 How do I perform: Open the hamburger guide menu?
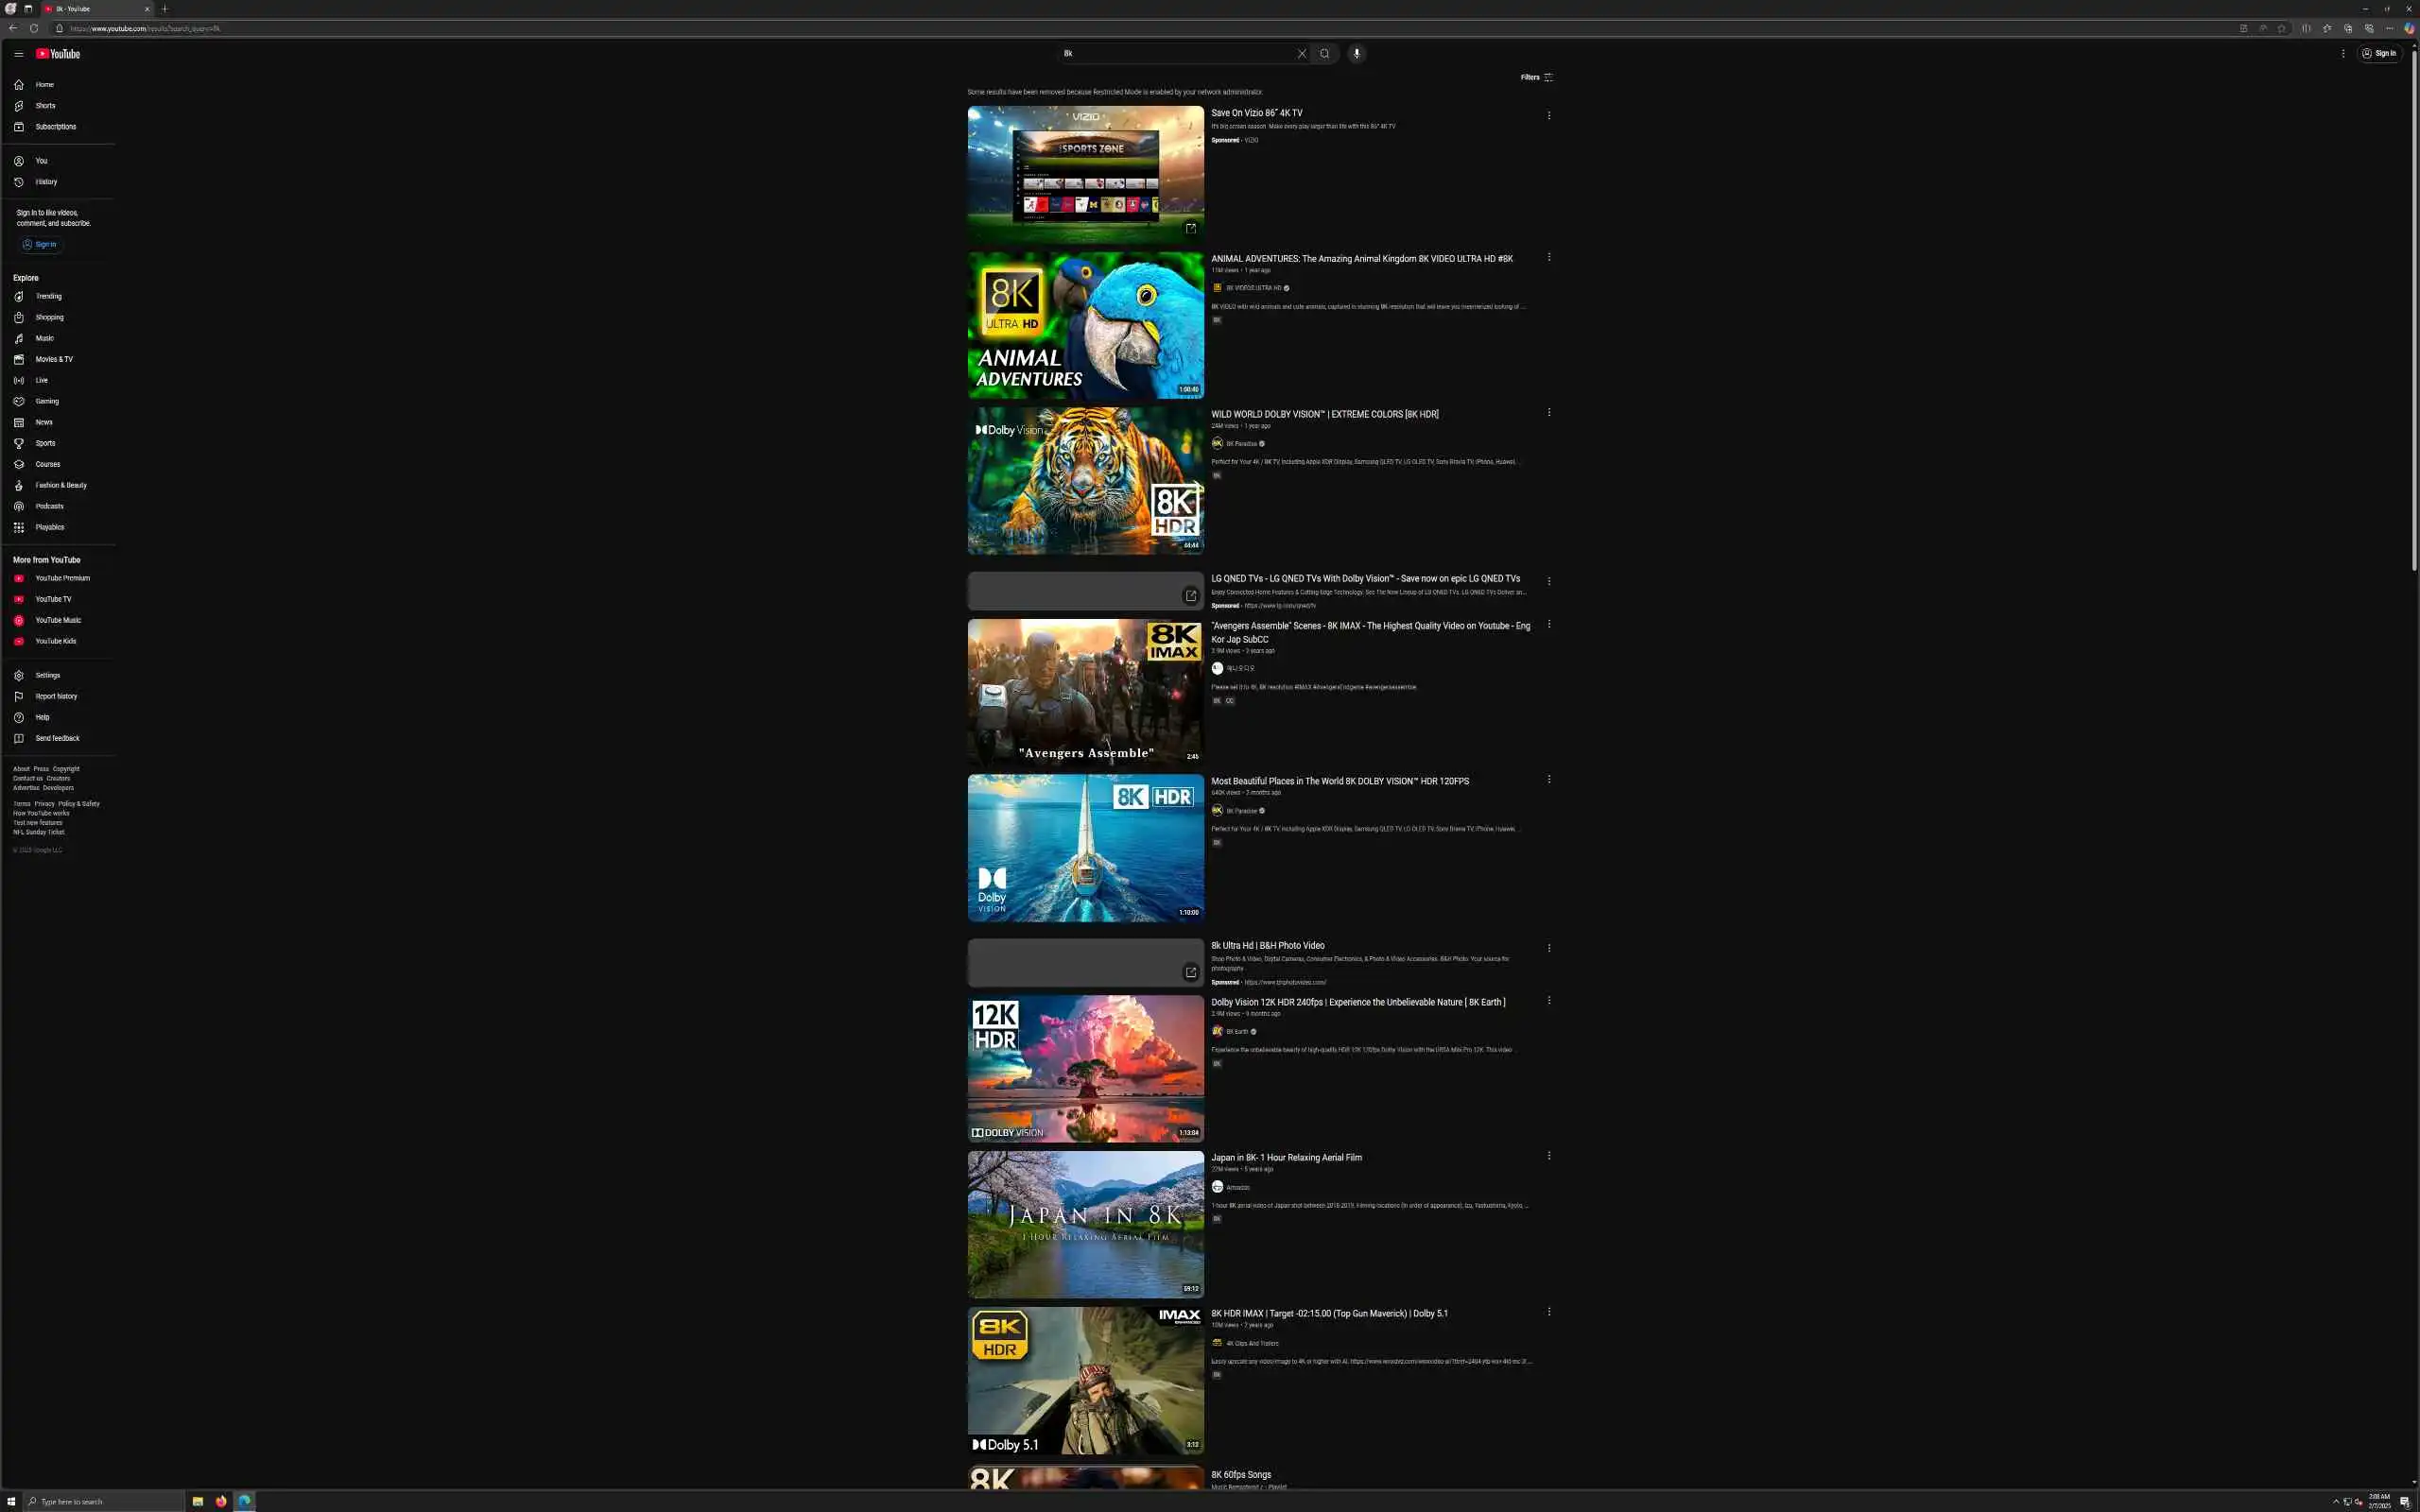coord(18,54)
